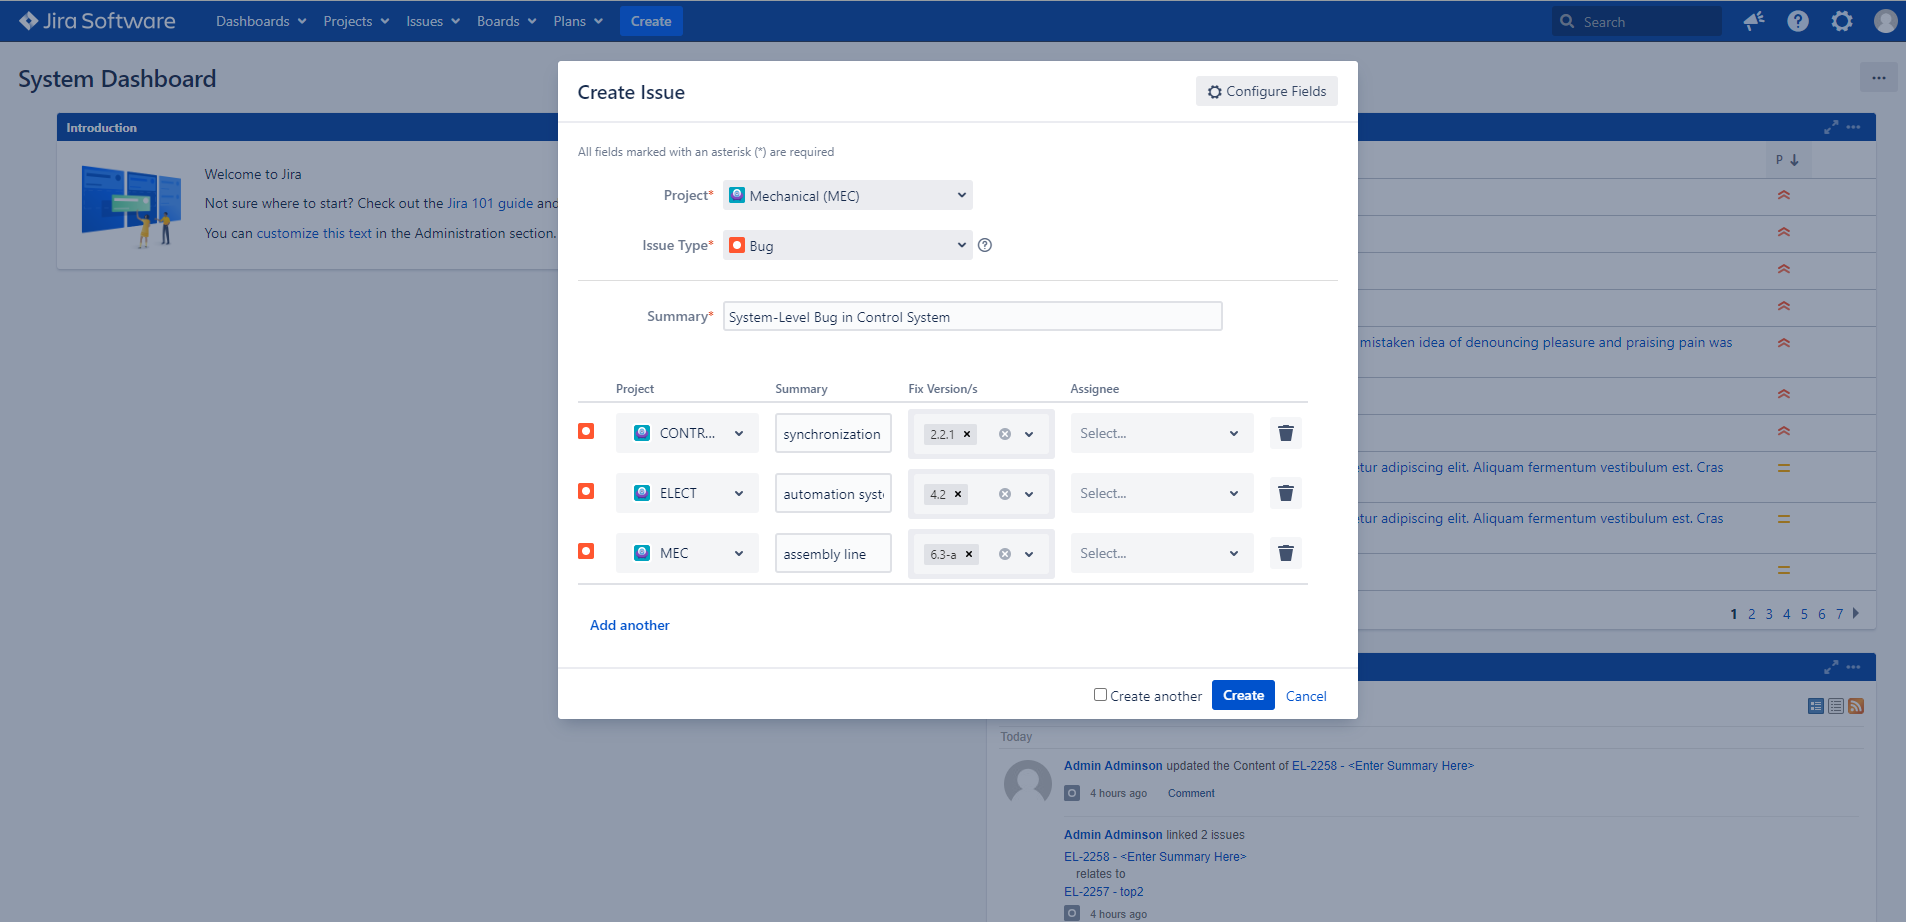This screenshot has height=922, width=1906.
Task: Click Configure Fields button
Action: [x=1267, y=91]
